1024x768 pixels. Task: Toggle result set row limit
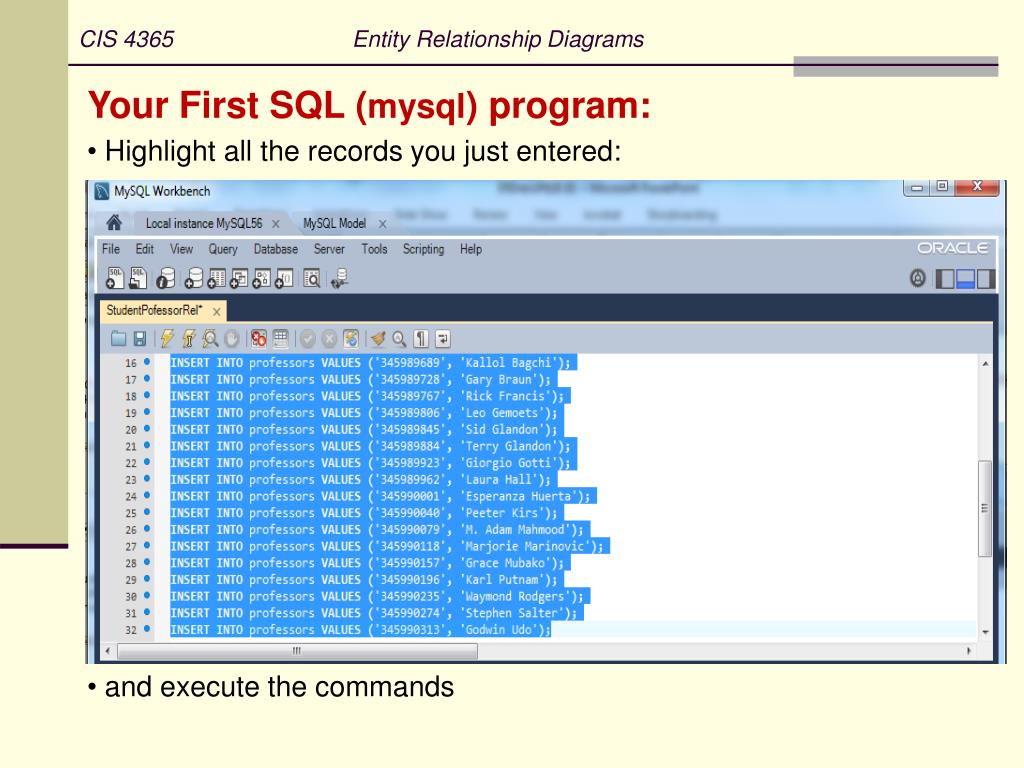pyautogui.click(x=280, y=338)
